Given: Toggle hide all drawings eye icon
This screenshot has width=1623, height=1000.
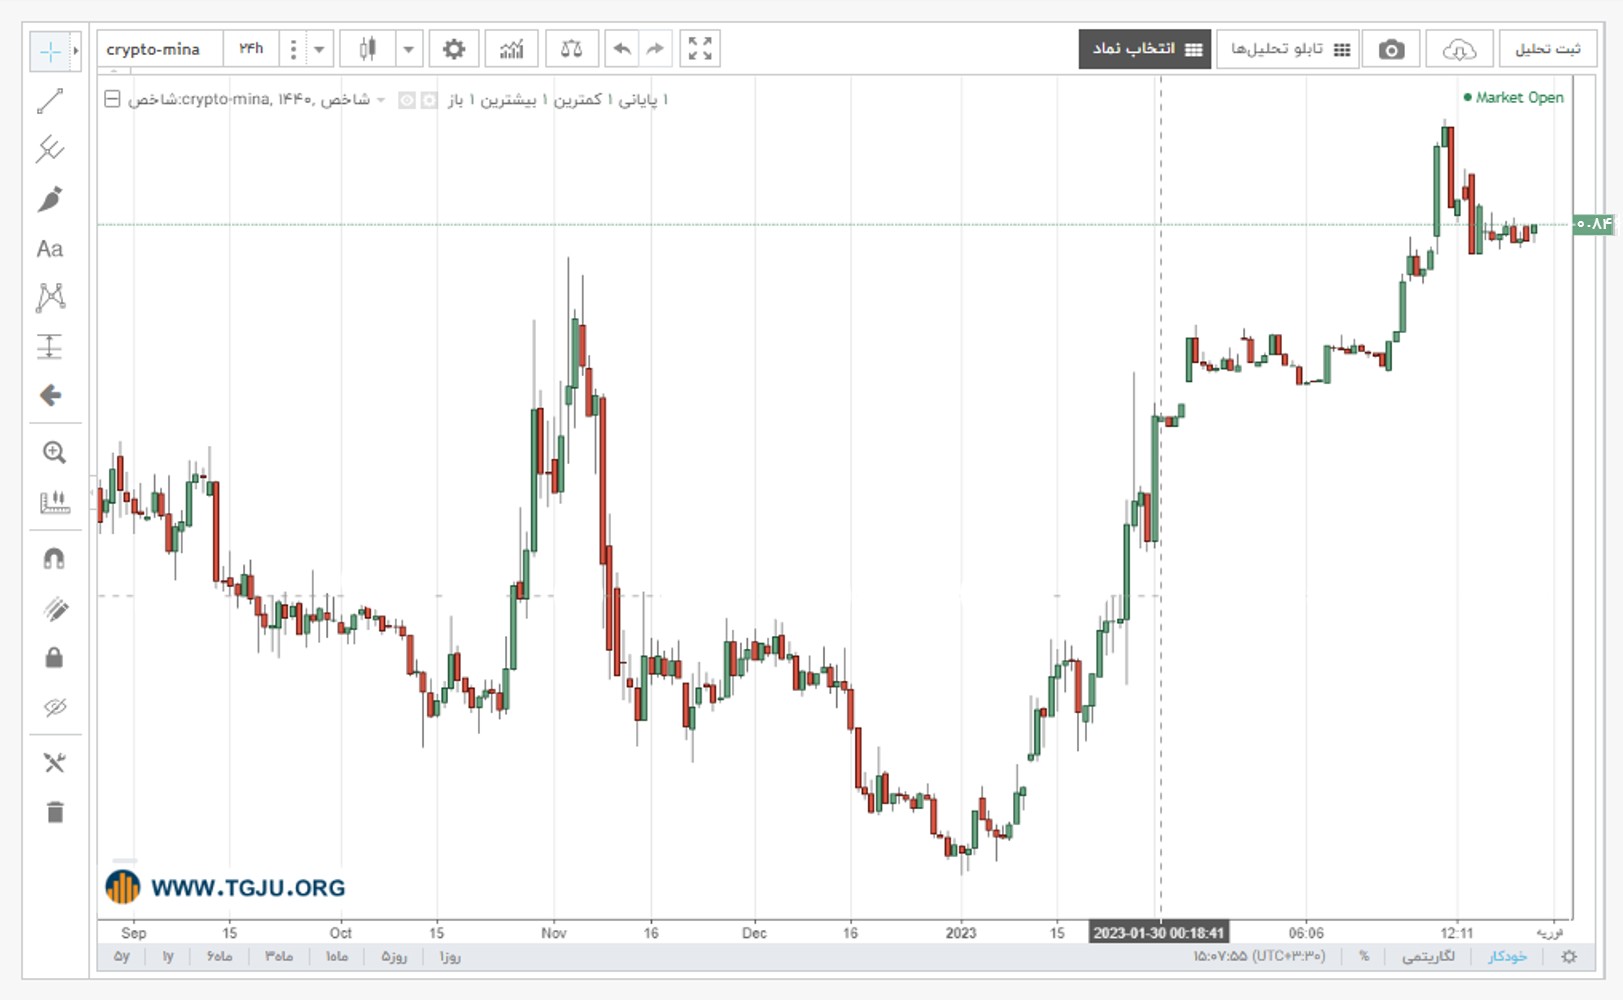Looking at the screenshot, I should 54,708.
